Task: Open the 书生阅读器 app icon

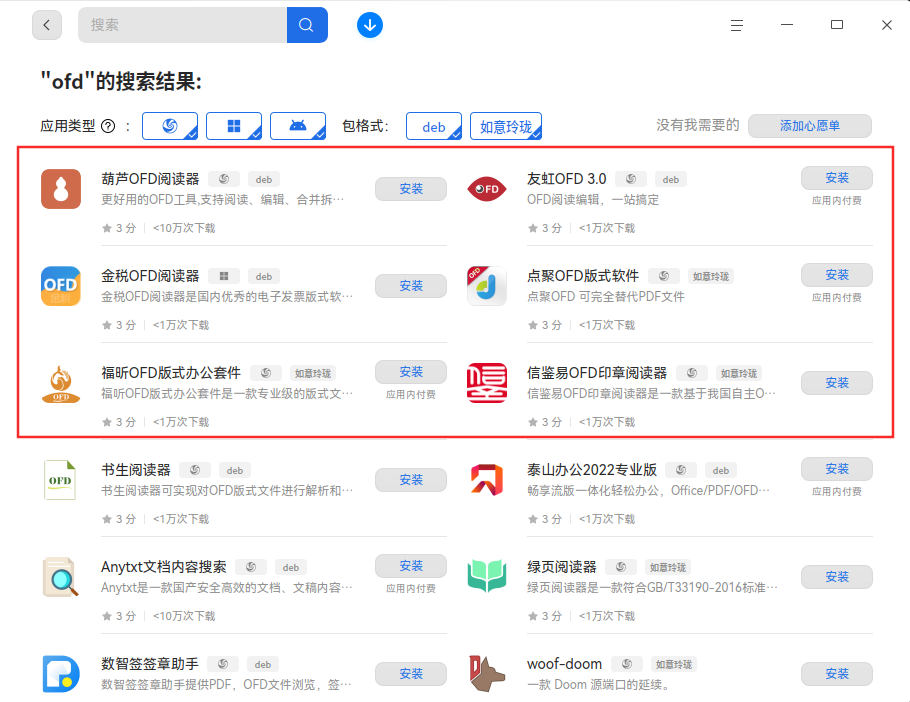Action: pos(61,480)
